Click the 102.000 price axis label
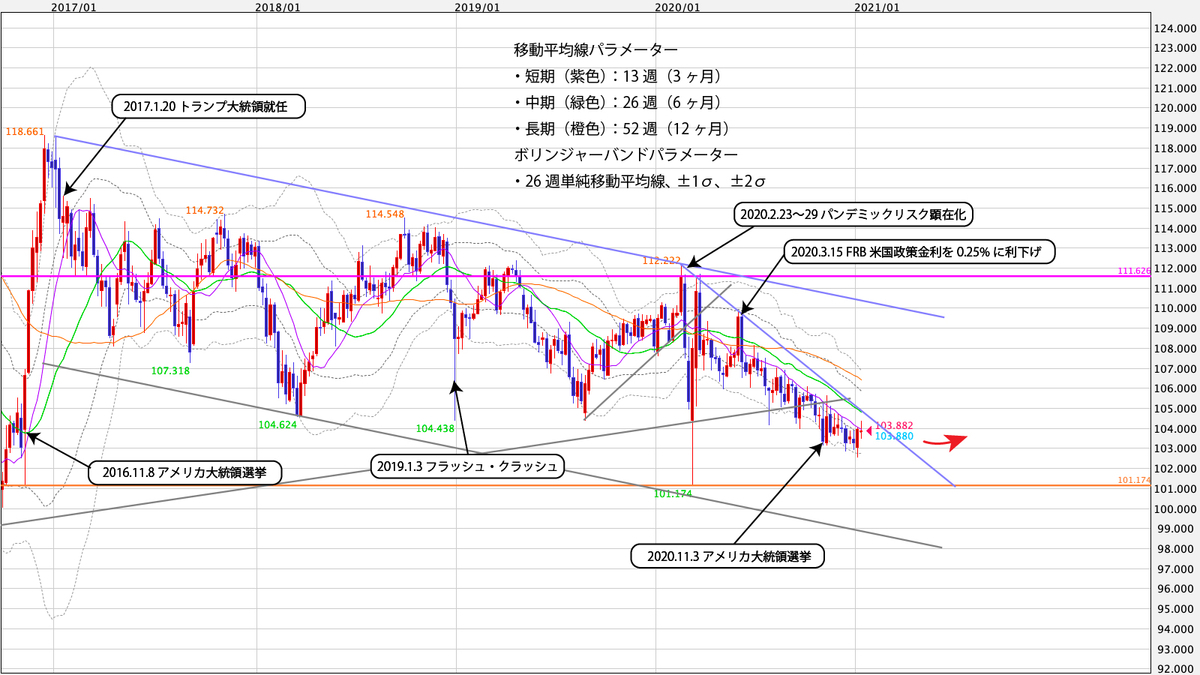 pyautogui.click(x=1173, y=469)
